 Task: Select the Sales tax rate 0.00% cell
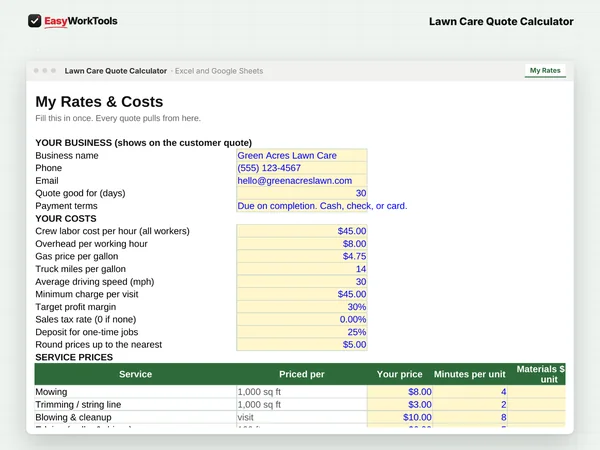[302, 320]
